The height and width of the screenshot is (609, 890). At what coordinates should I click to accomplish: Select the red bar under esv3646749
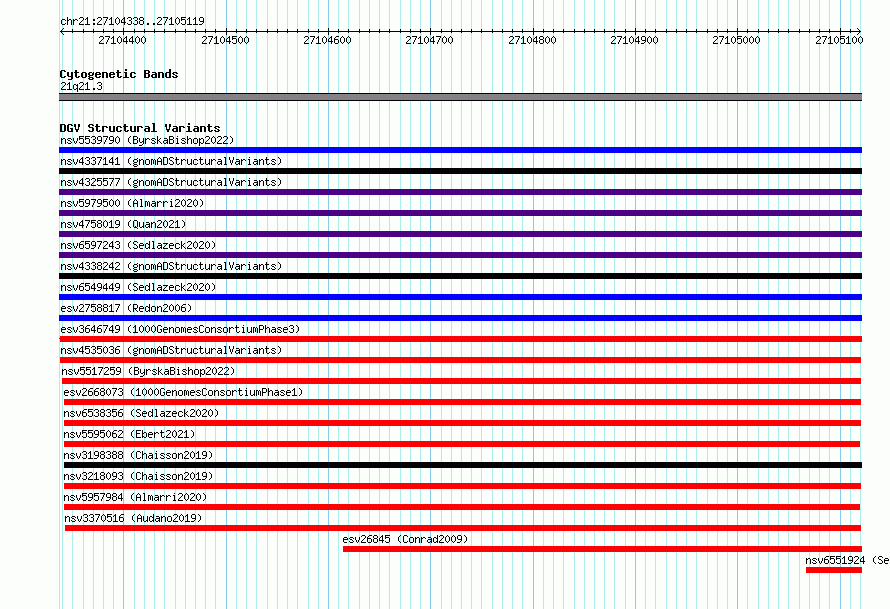(460, 339)
